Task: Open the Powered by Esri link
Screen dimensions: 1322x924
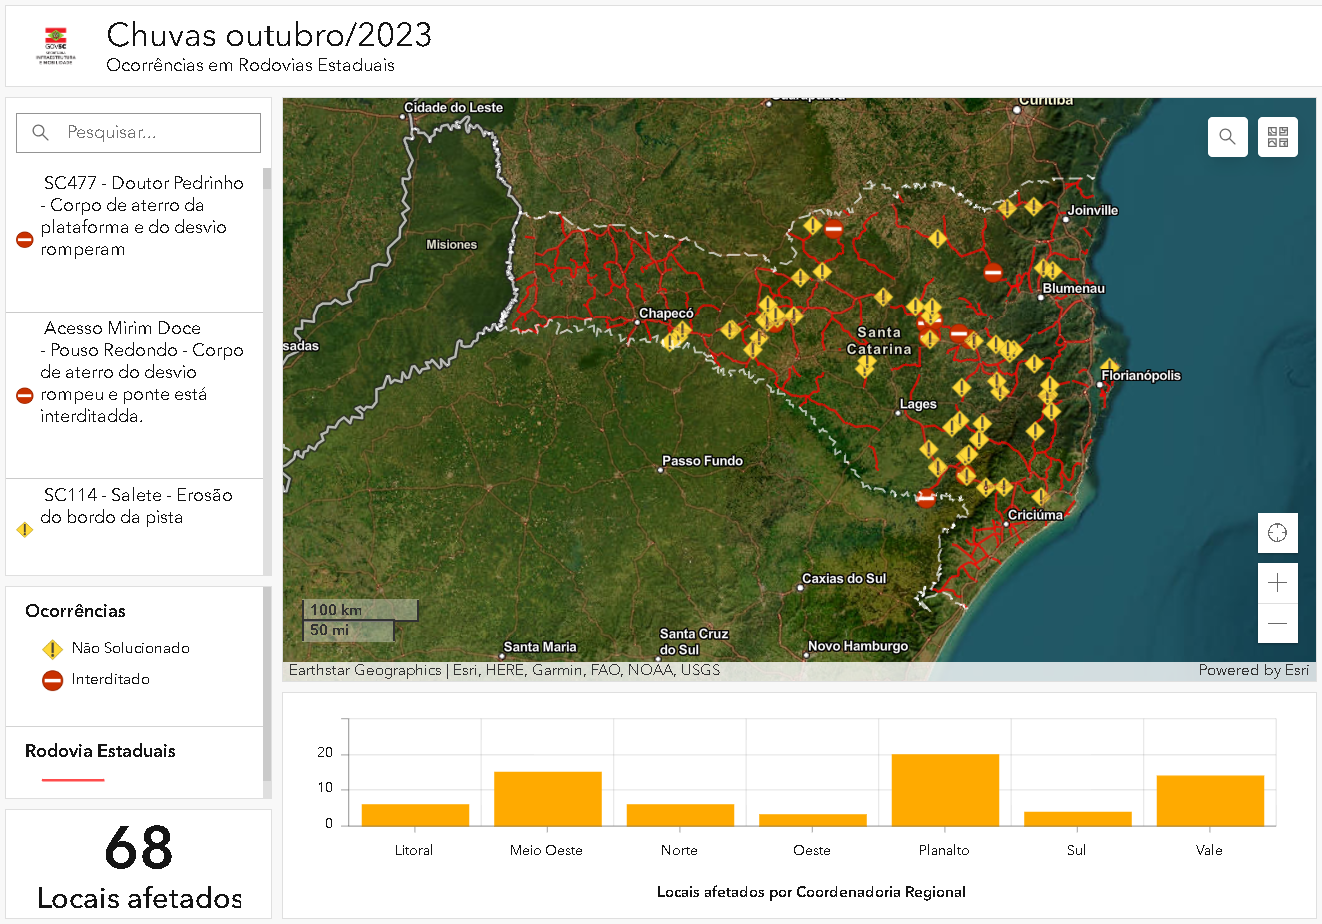Action: pyautogui.click(x=1254, y=670)
